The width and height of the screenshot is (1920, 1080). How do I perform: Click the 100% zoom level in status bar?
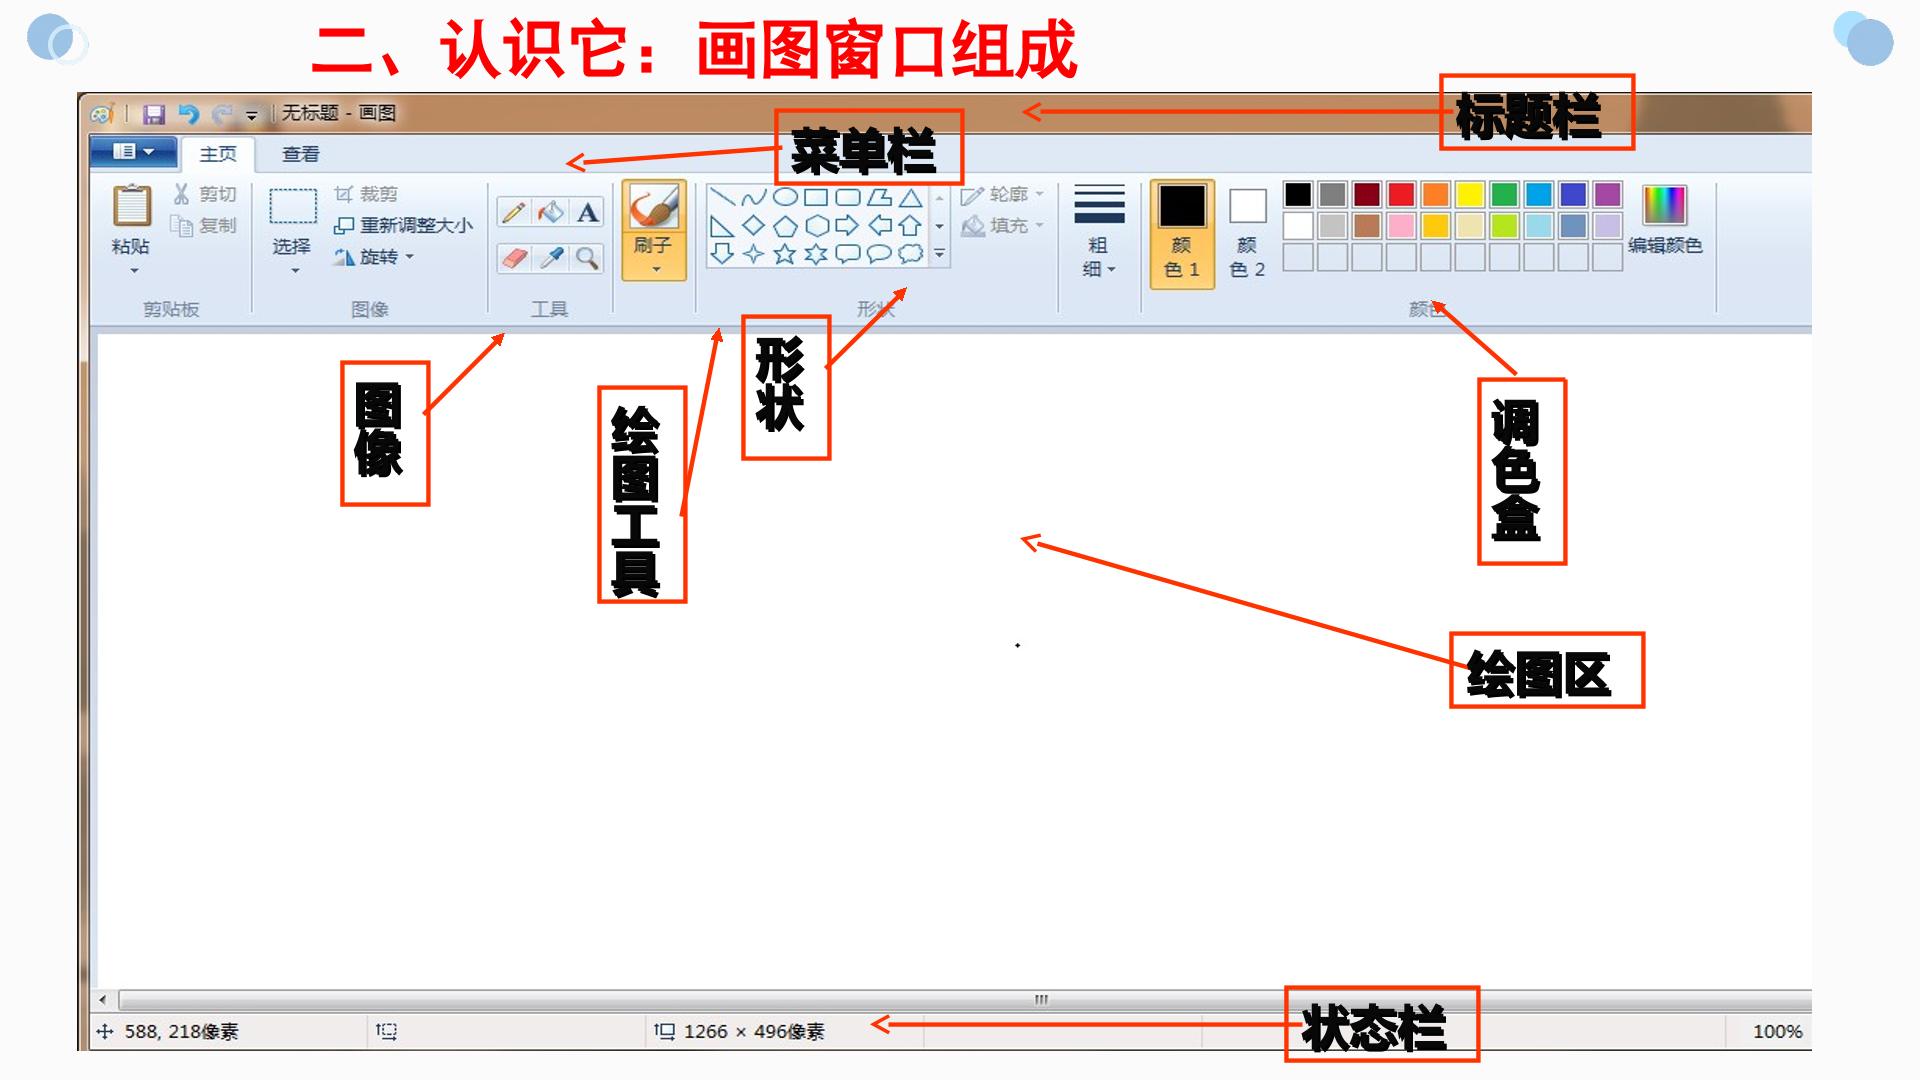coord(1777,1031)
